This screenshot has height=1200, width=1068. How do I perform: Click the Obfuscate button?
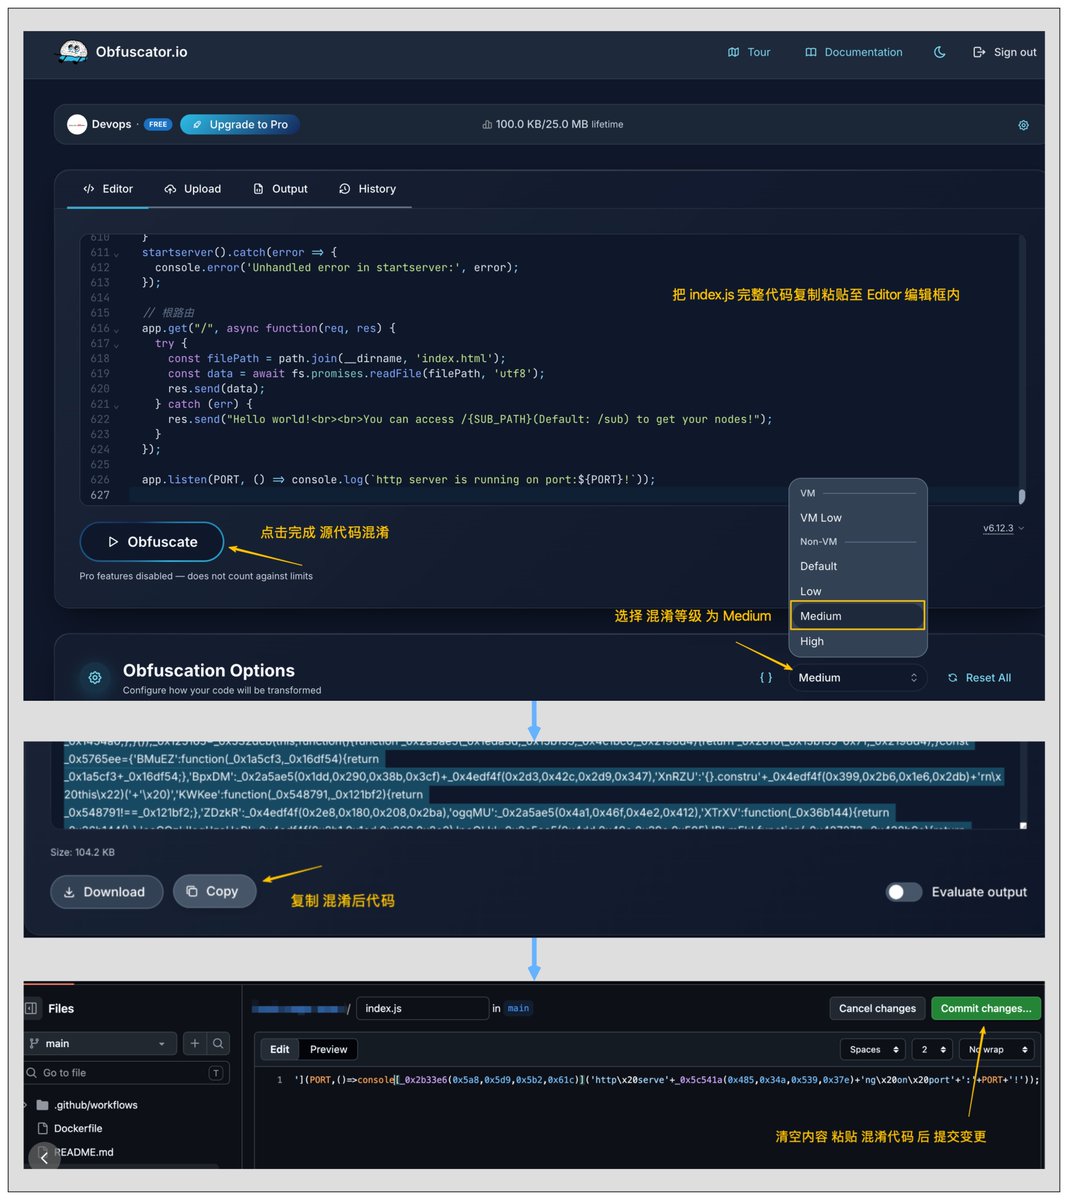point(152,542)
